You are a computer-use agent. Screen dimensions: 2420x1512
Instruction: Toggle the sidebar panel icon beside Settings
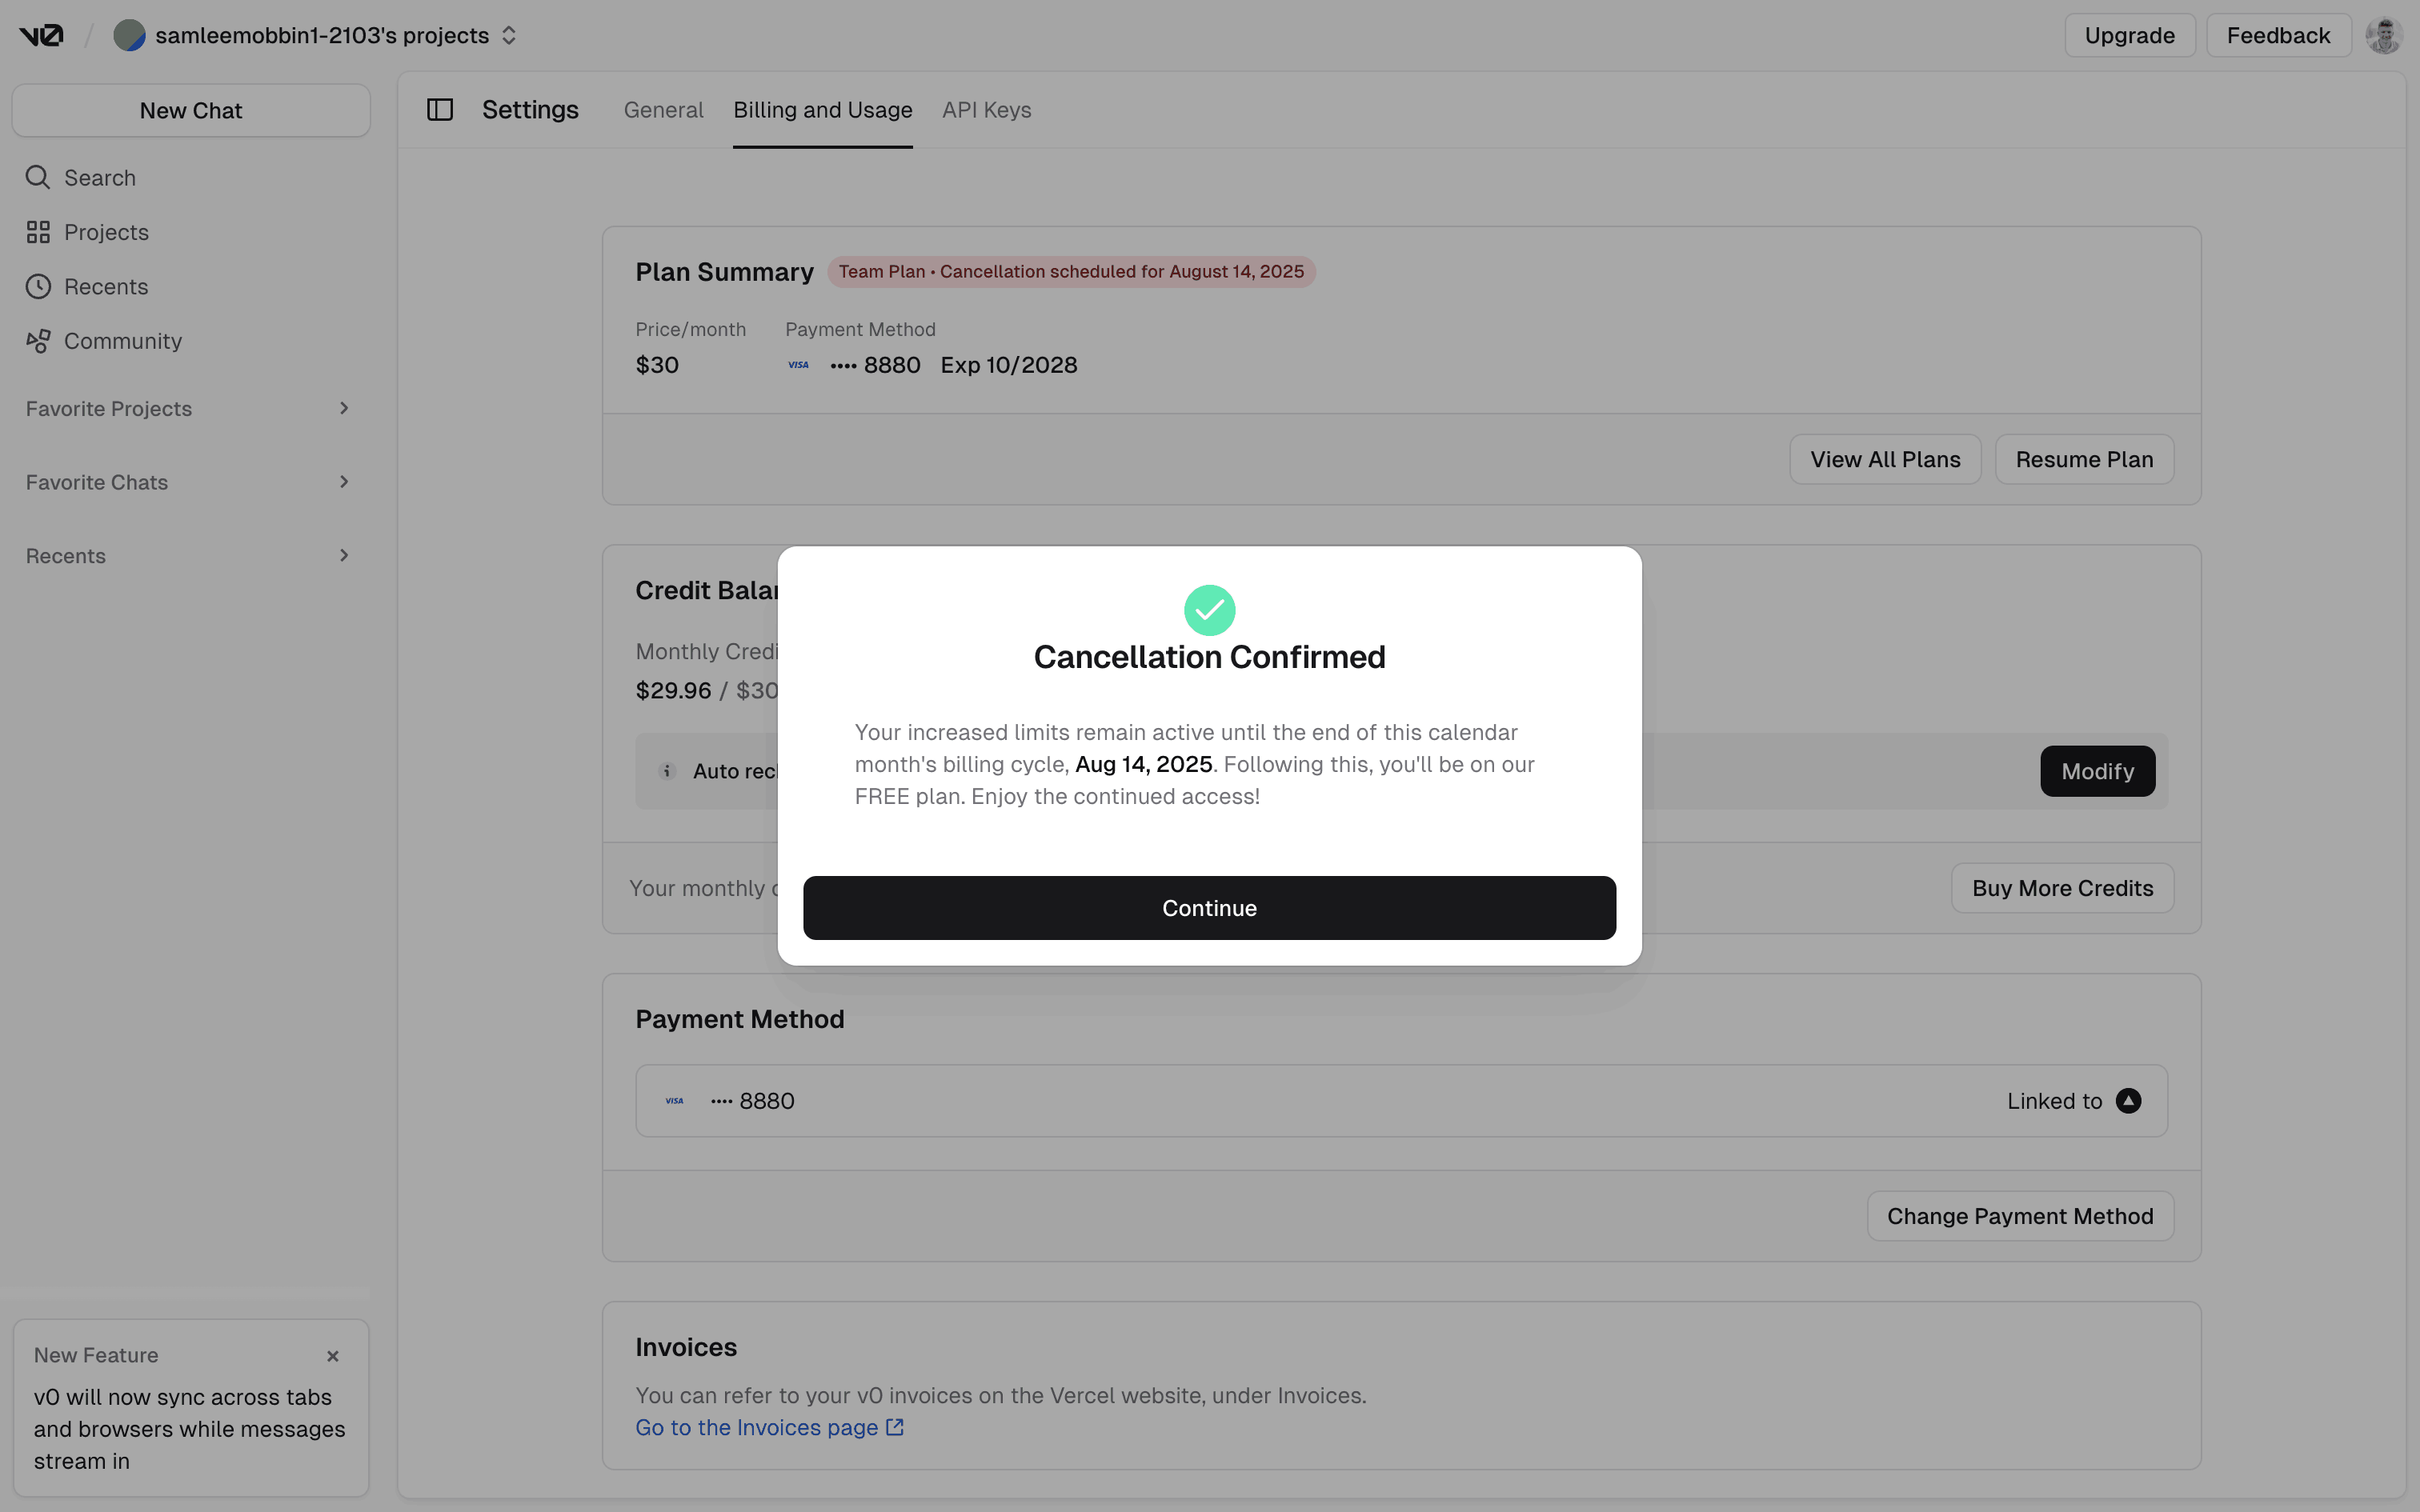point(440,110)
